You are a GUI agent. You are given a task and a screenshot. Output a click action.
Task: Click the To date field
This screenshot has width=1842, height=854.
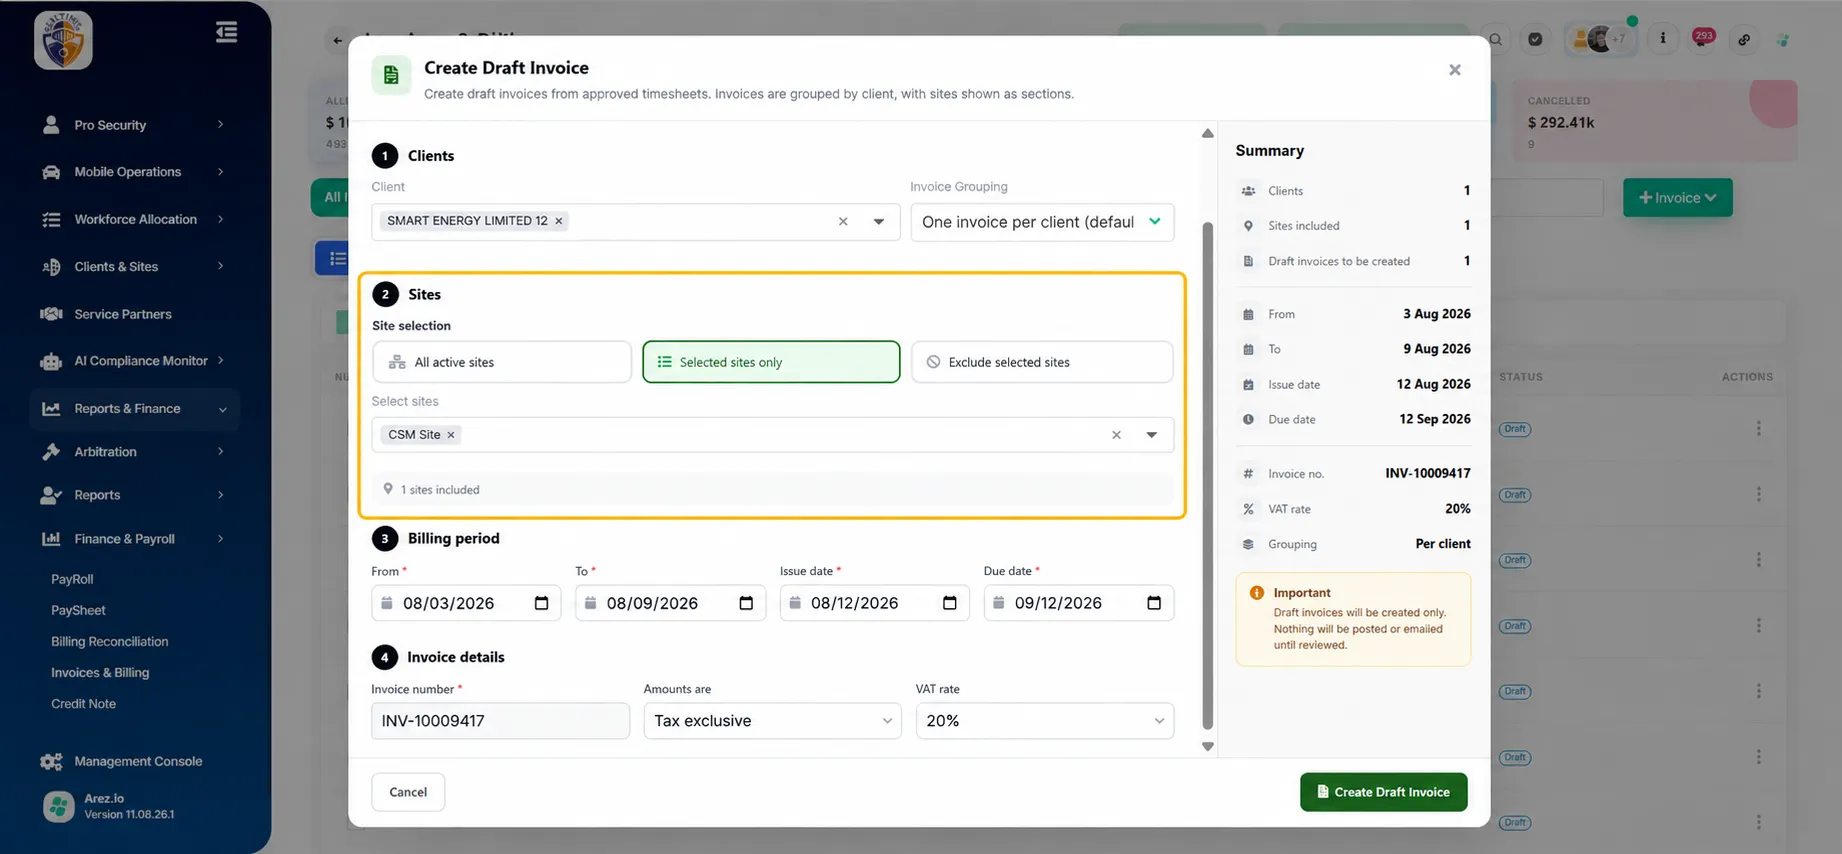pos(670,603)
